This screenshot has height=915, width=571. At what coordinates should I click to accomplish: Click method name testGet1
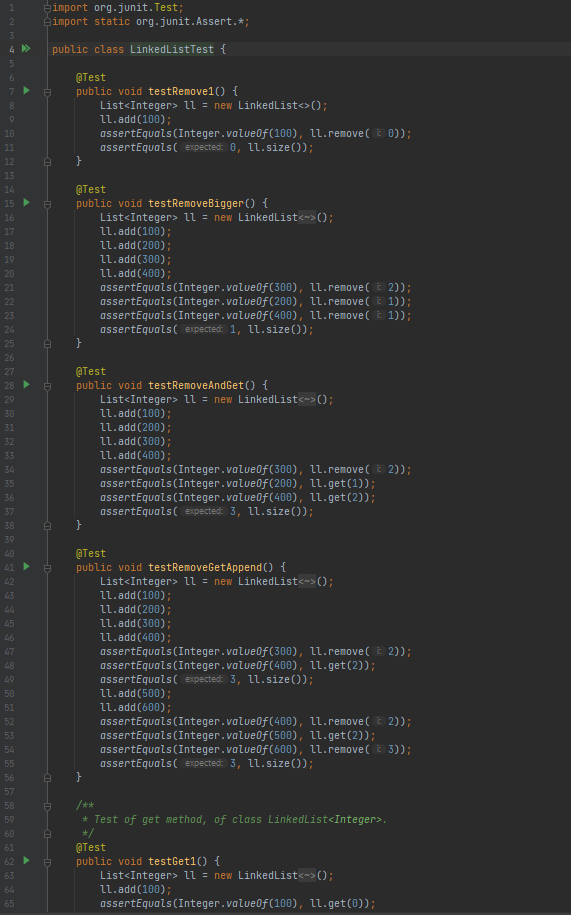172,862
